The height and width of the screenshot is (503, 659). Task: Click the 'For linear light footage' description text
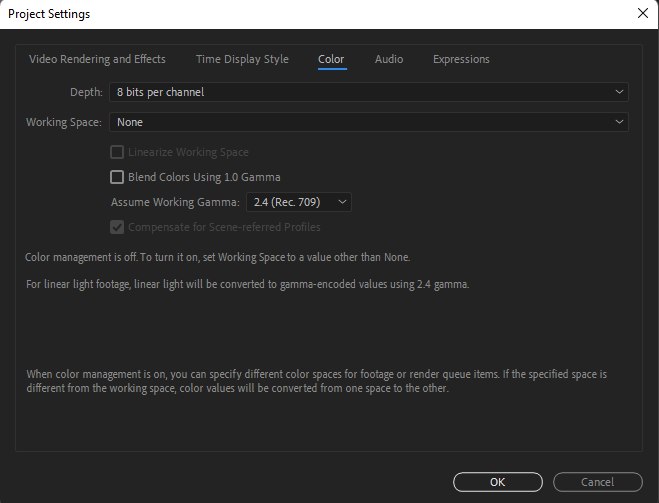pos(248,284)
